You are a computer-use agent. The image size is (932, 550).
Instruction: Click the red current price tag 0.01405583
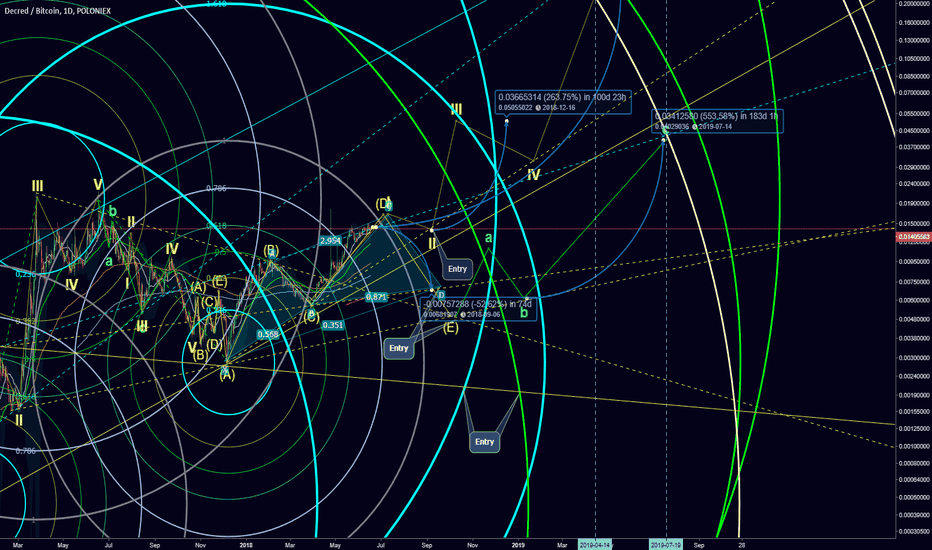pos(914,237)
